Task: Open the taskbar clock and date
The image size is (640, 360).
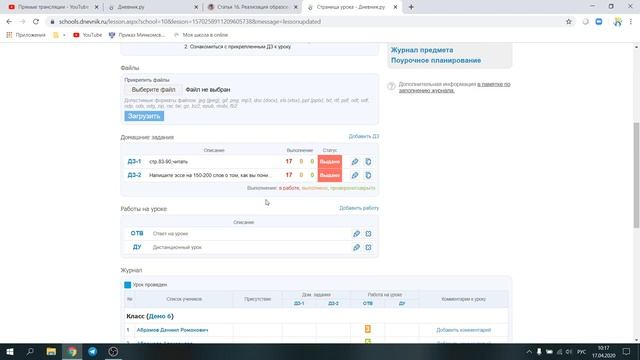Action: [604, 351]
